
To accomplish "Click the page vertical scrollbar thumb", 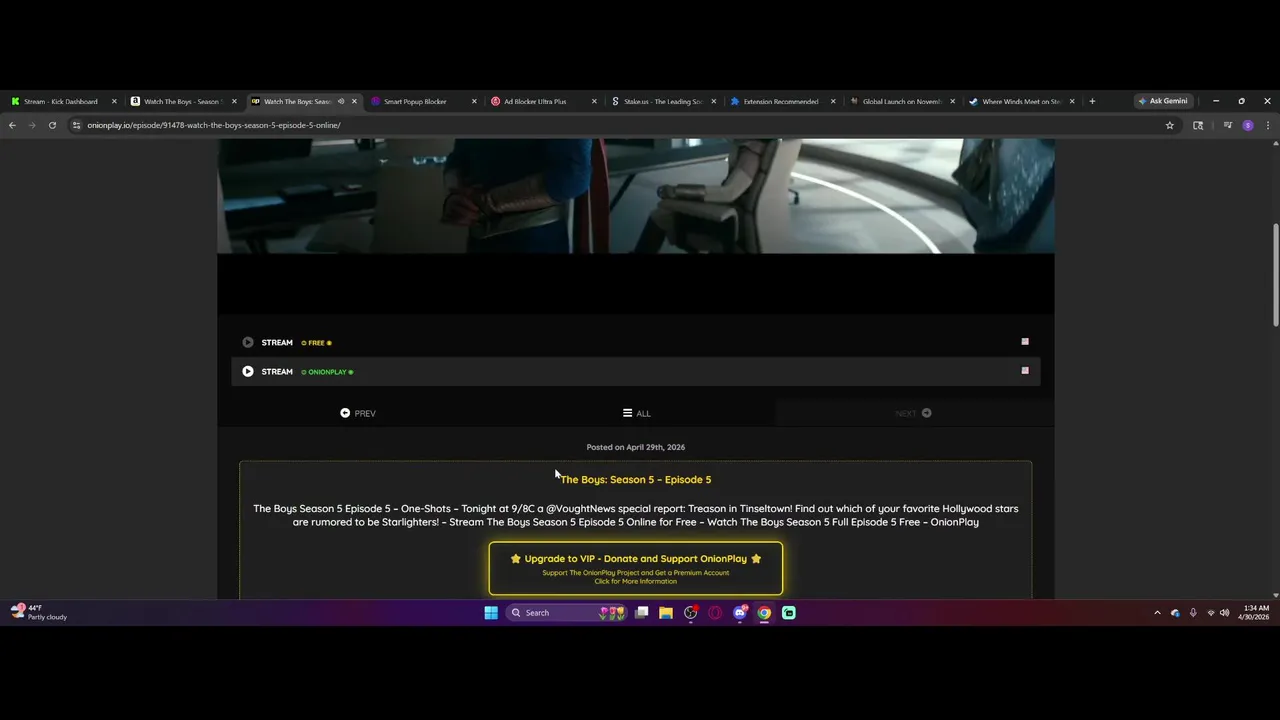I will pos(1275,275).
